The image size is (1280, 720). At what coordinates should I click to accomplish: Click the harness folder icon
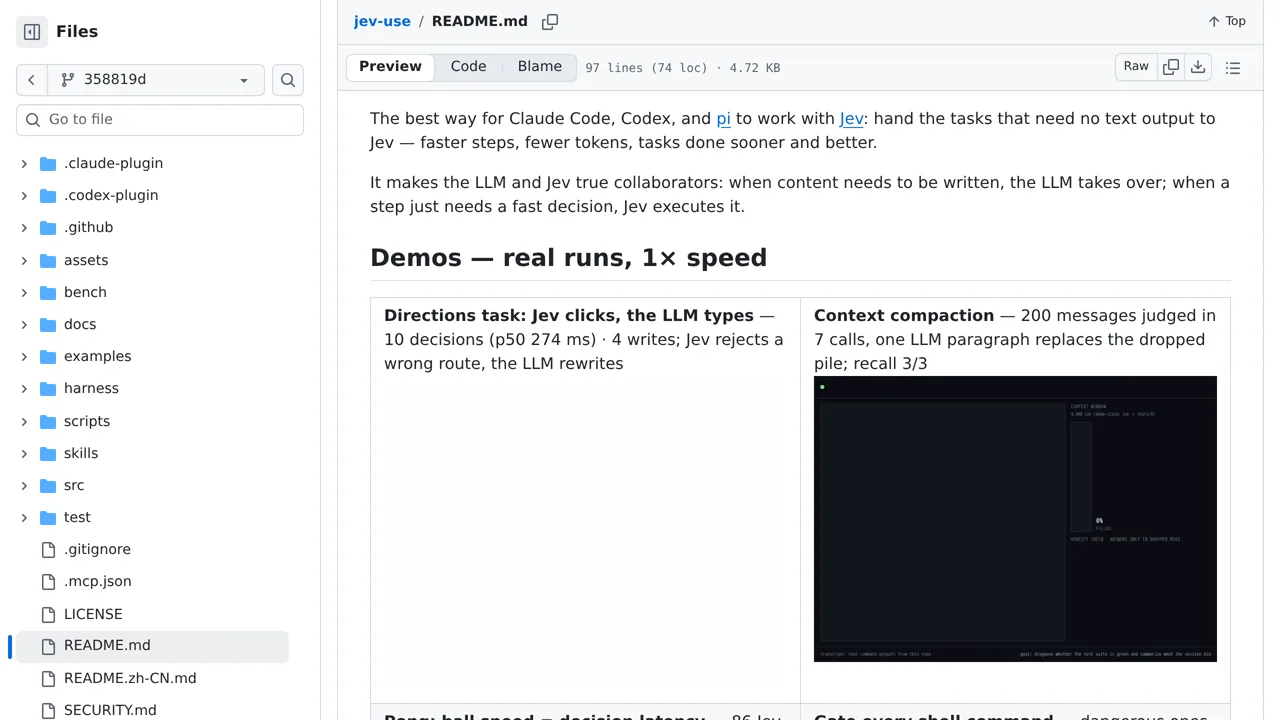tap(48, 388)
